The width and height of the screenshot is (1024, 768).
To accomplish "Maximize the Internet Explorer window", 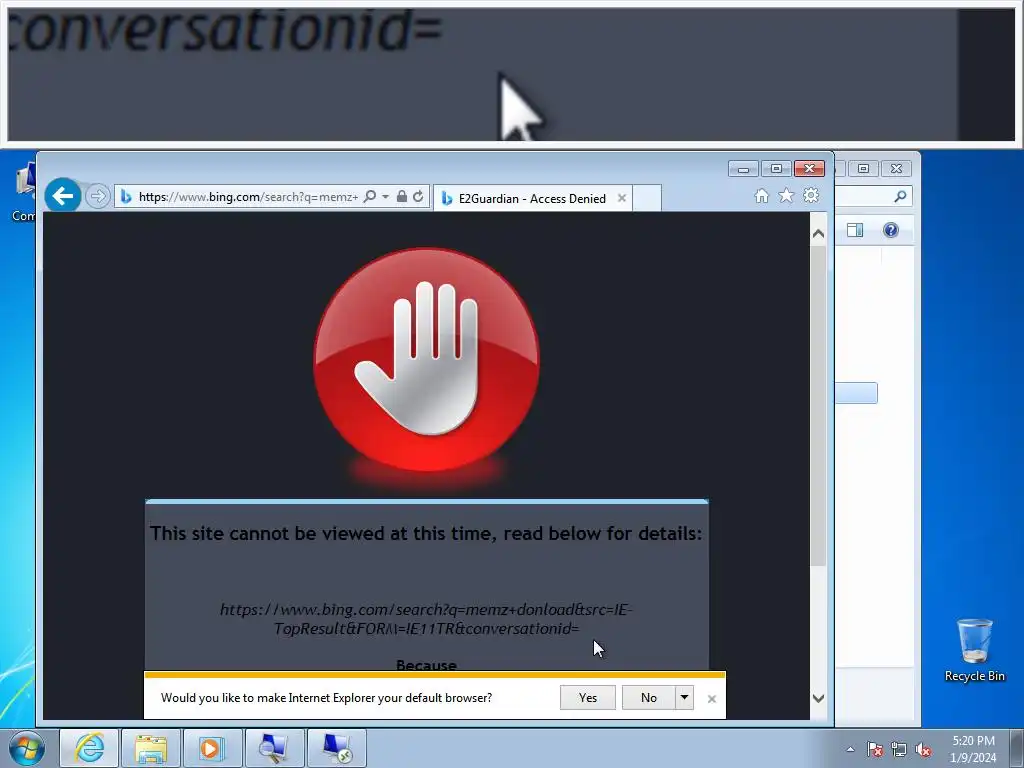I will (x=776, y=169).
